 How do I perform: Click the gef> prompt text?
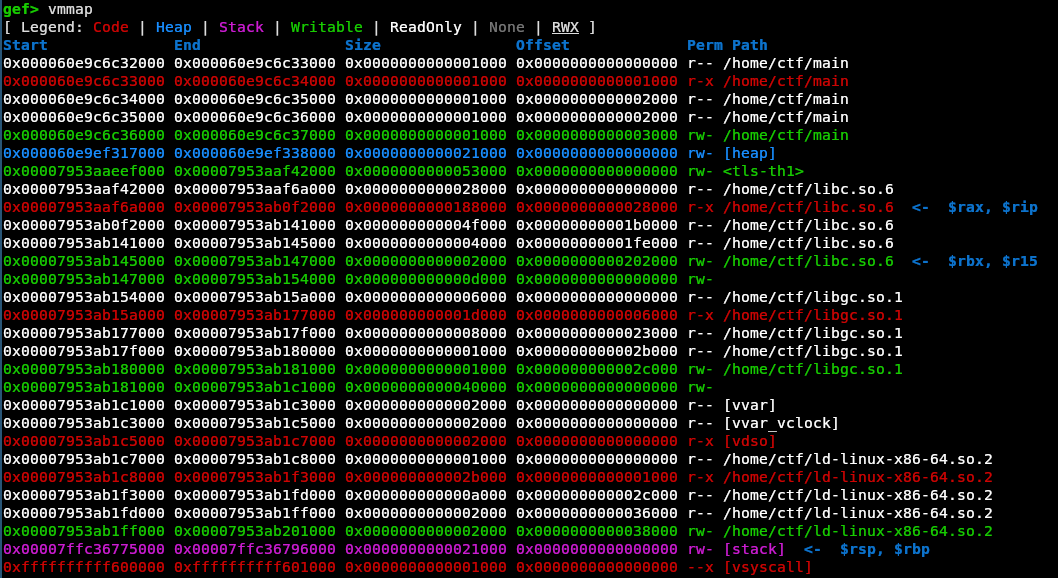tap(23, 9)
